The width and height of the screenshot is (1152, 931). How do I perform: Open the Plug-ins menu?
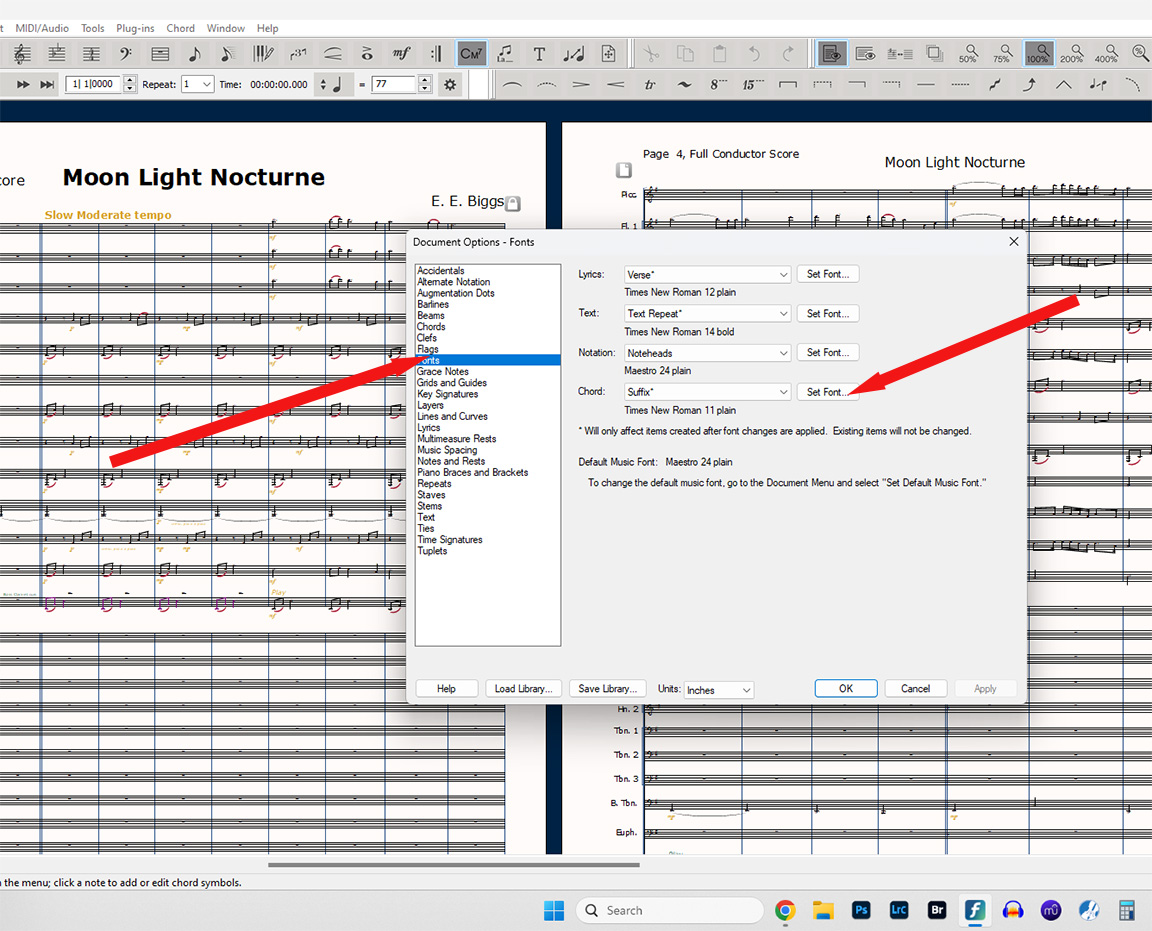[135, 28]
